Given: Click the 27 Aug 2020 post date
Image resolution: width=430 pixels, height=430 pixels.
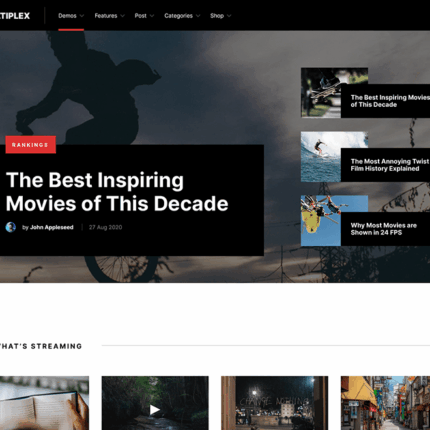Looking at the screenshot, I should coord(105,227).
